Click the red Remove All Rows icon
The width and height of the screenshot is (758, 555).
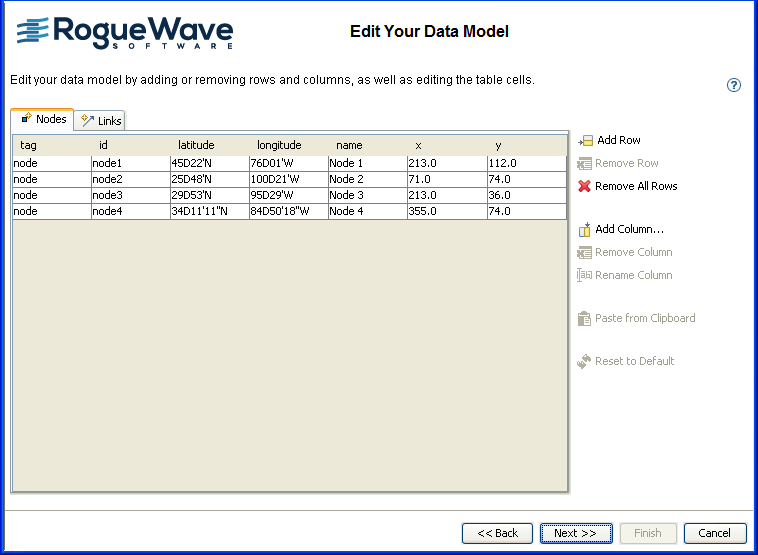(x=585, y=187)
